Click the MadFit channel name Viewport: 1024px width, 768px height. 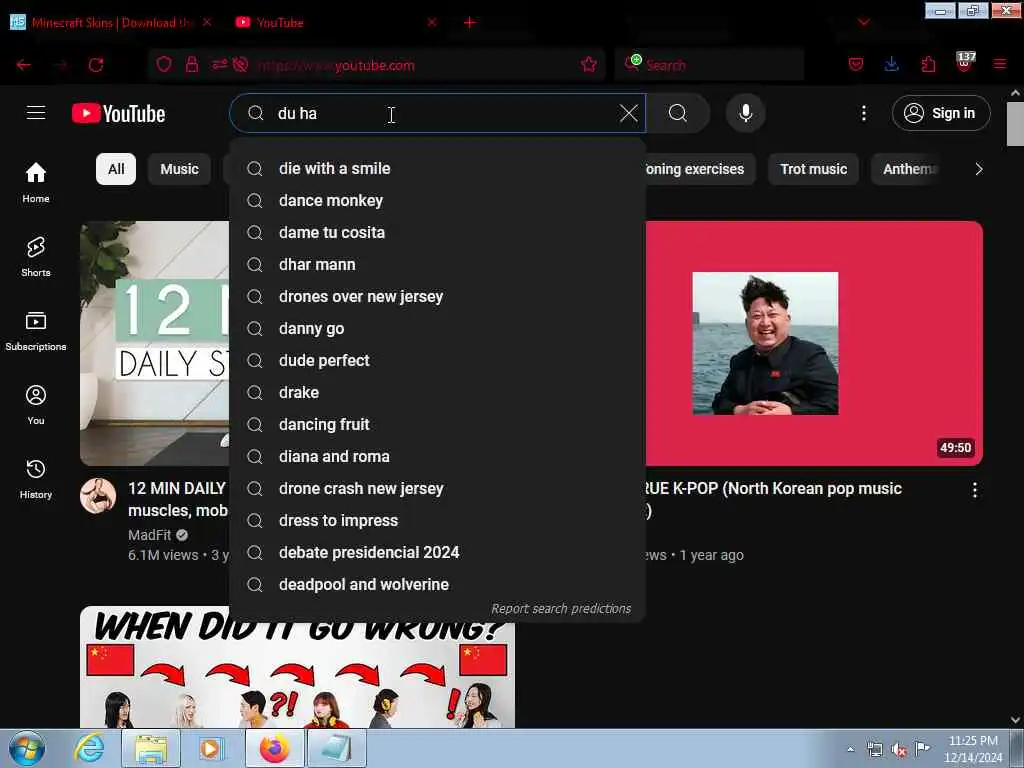pos(150,535)
